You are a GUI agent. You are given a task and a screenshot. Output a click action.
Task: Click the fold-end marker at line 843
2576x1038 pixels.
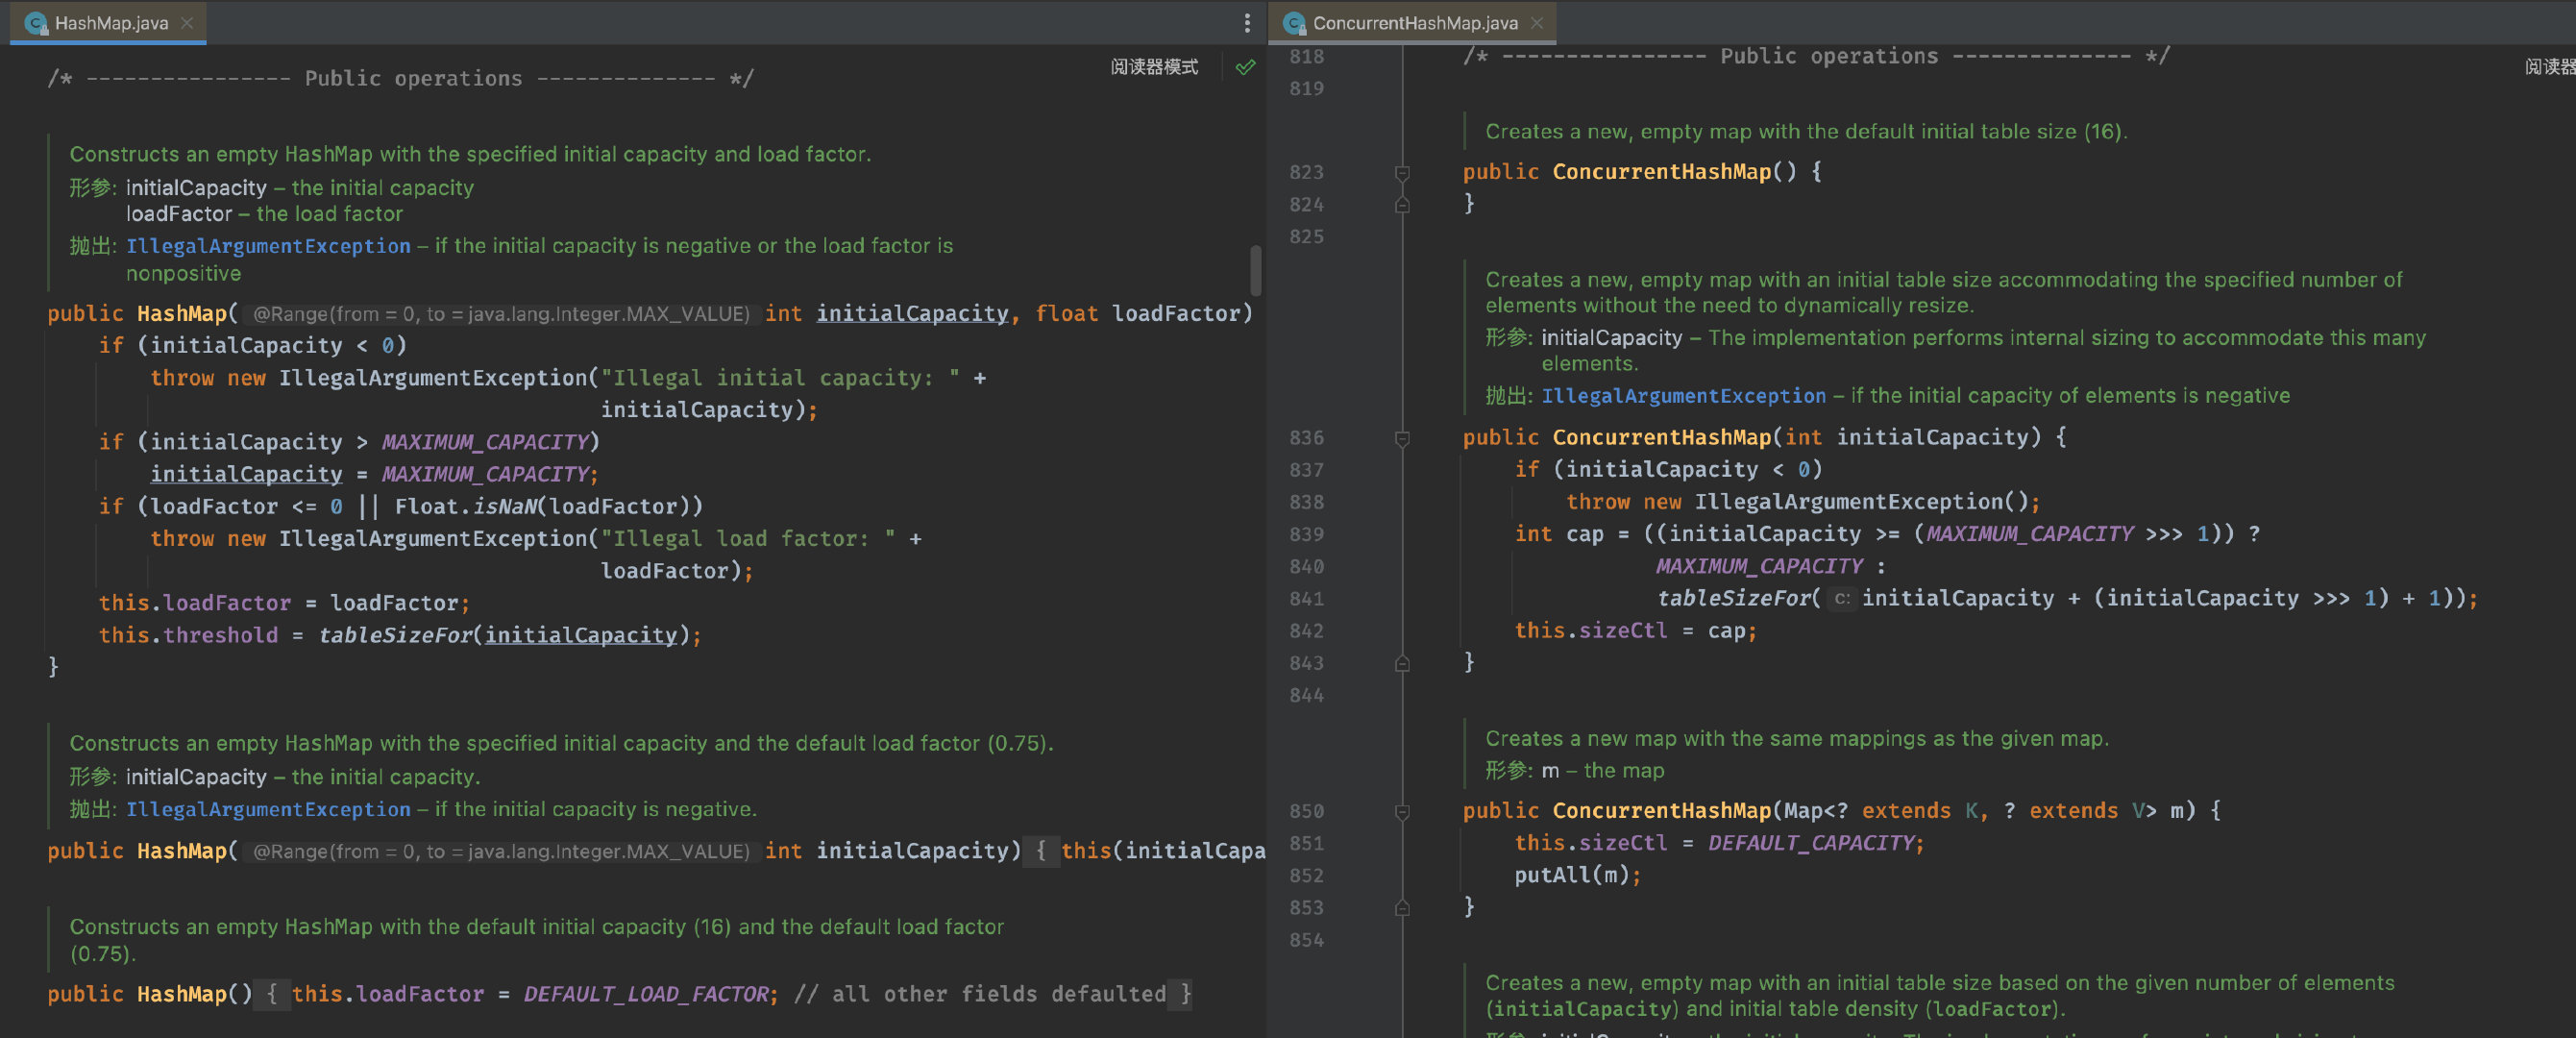(1402, 663)
